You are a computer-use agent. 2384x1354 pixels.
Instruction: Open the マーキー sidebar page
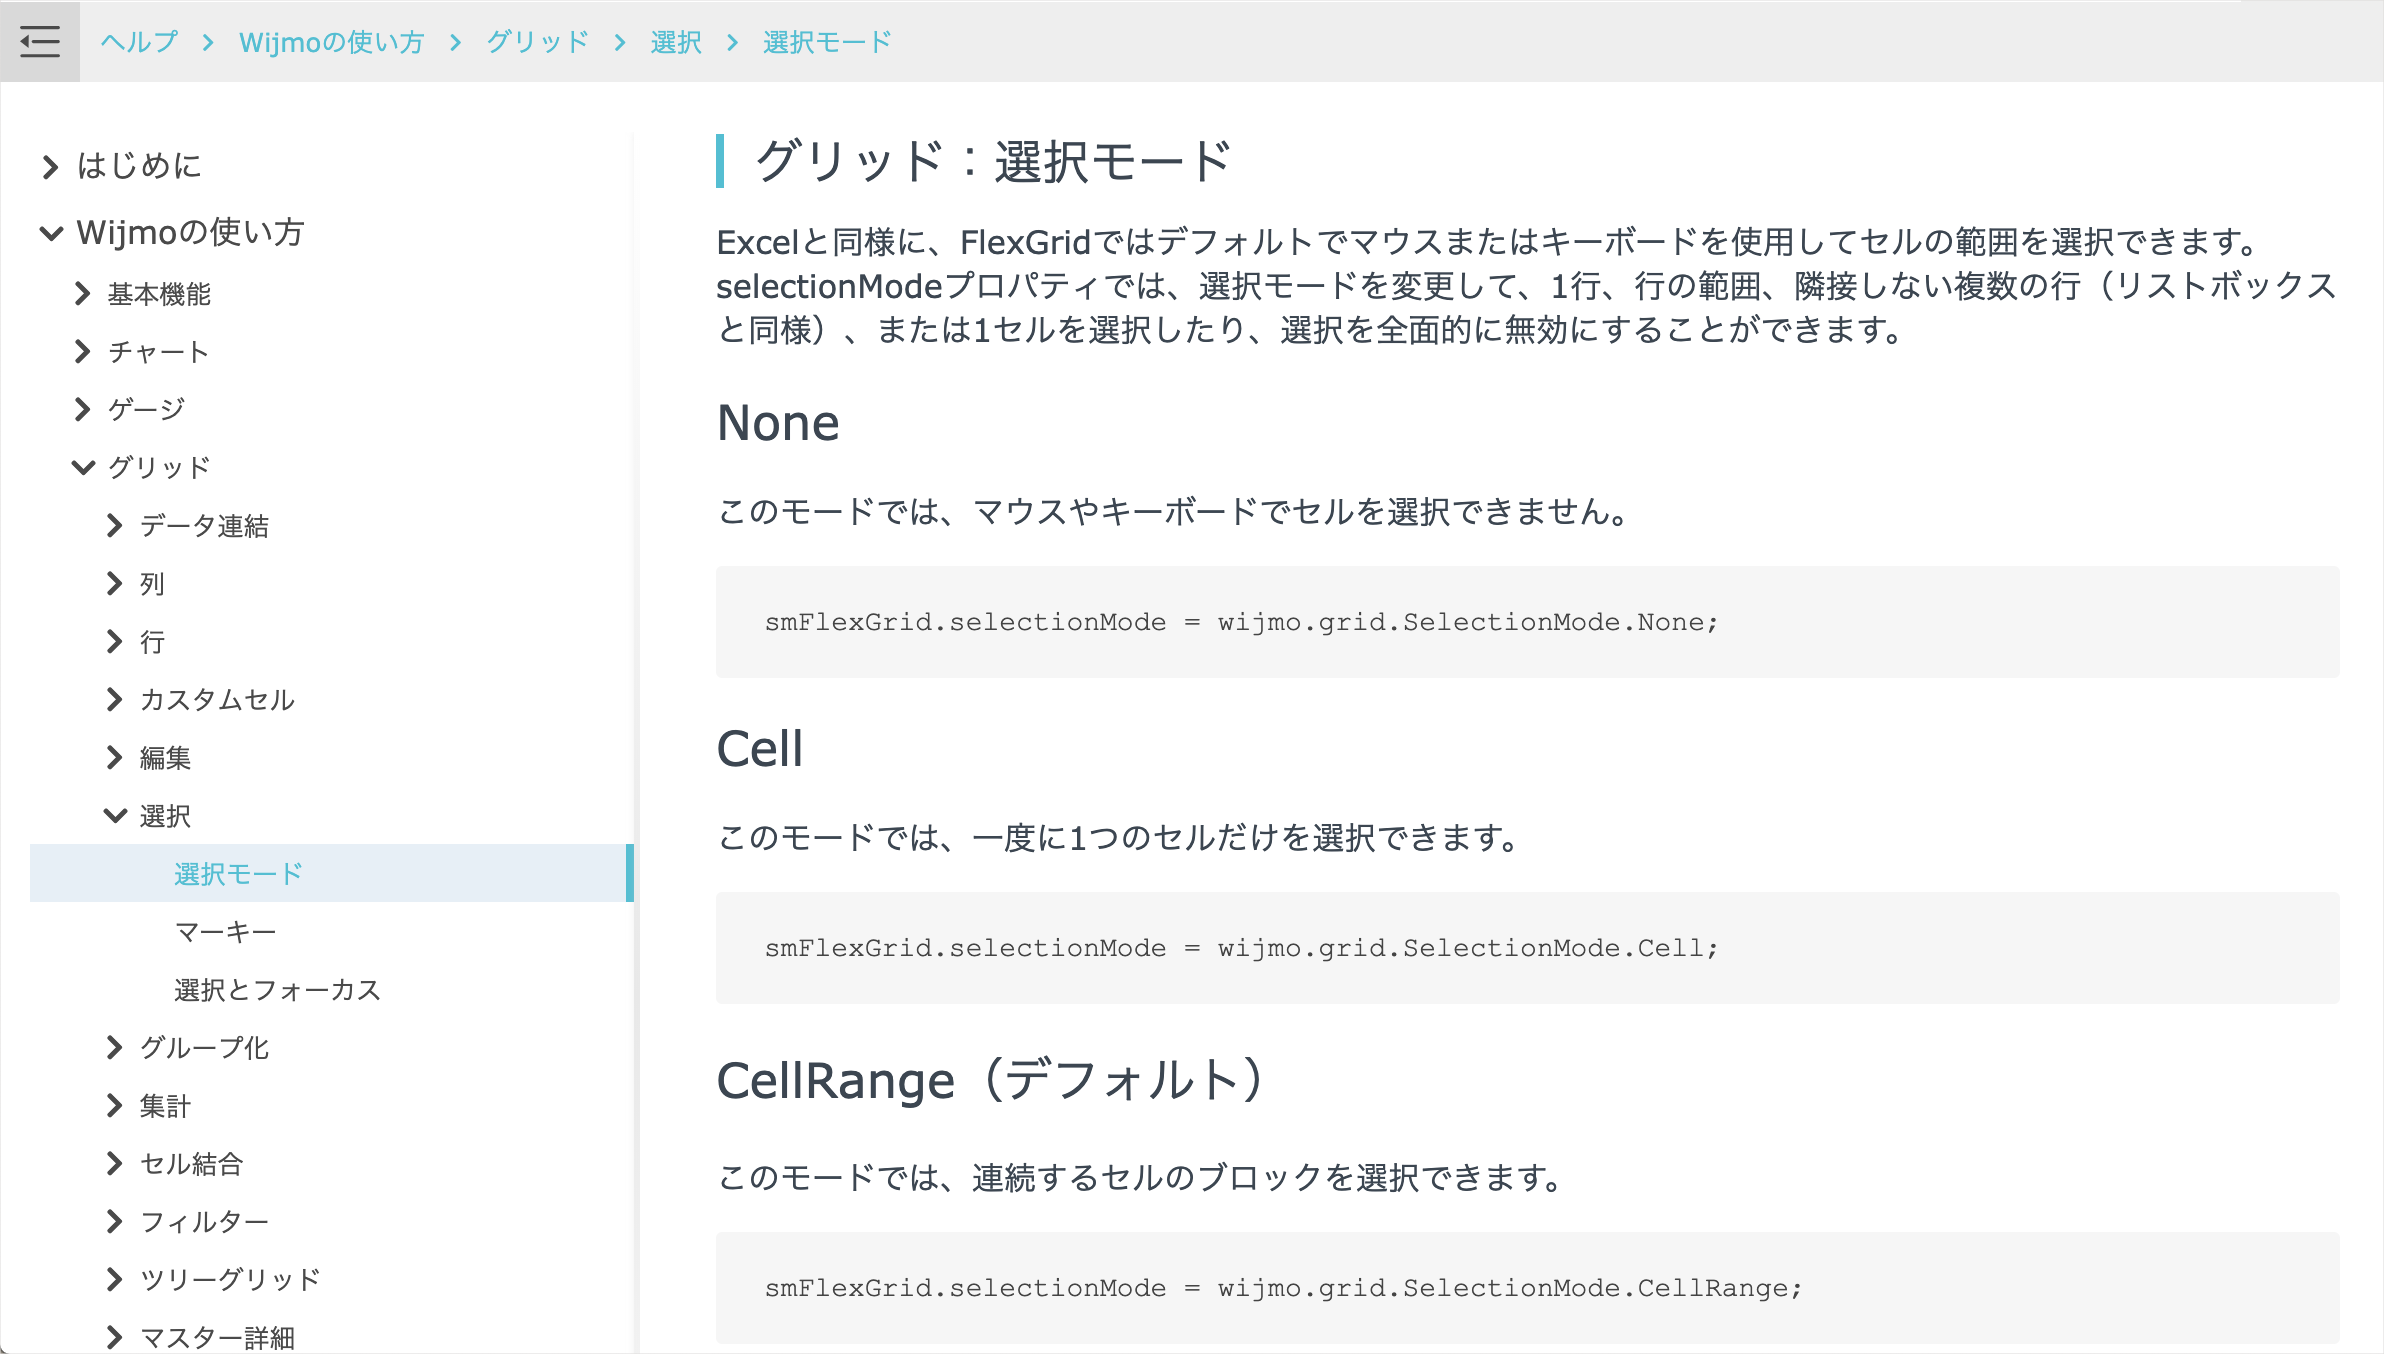226,931
